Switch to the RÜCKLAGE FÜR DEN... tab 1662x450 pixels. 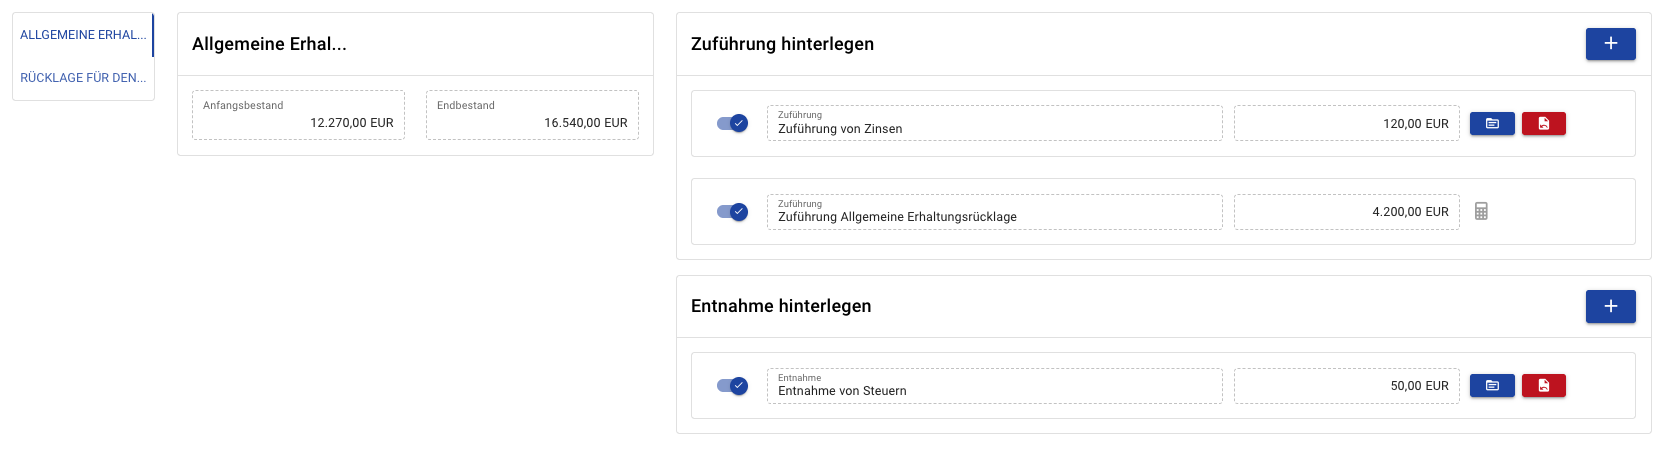tap(83, 78)
